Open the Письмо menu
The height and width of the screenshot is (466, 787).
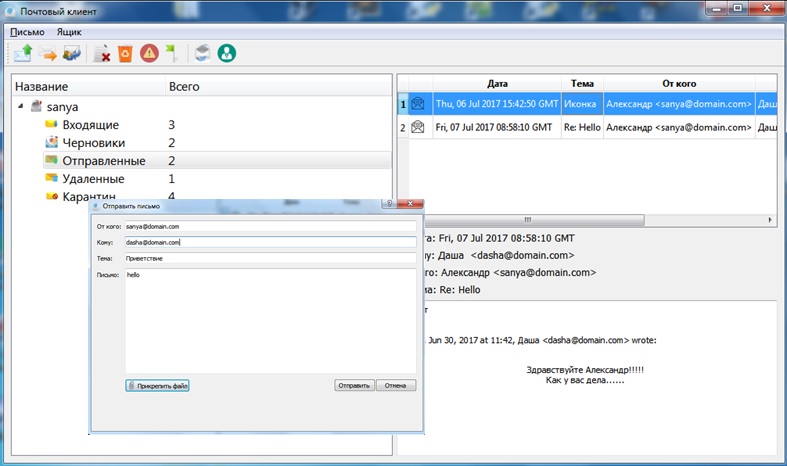pyautogui.click(x=27, y=32)
